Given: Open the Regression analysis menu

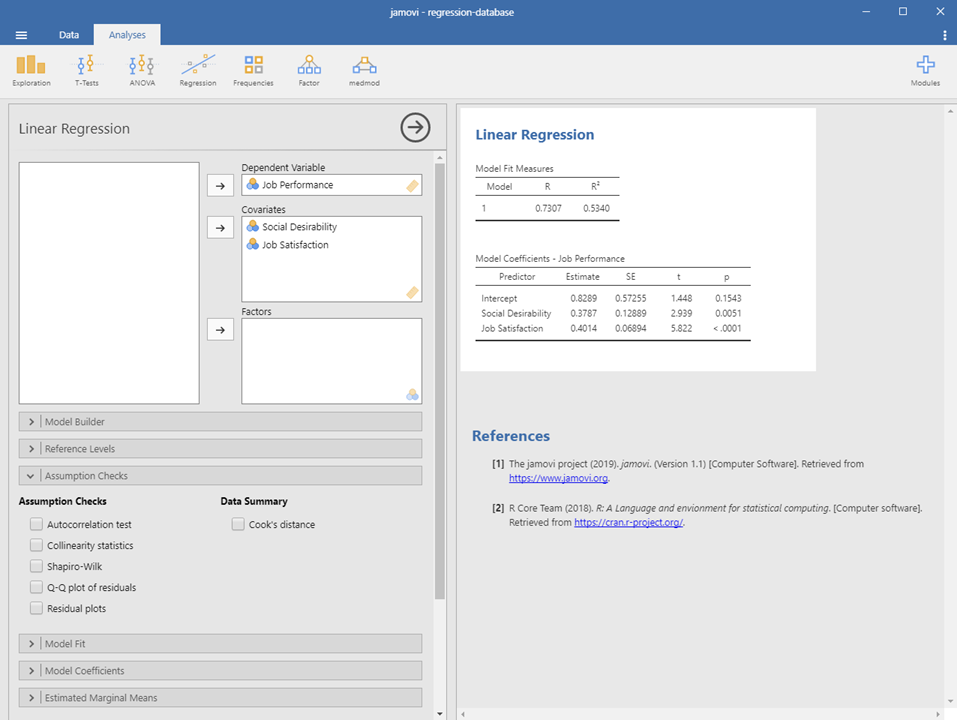Looking at the screenshot, I should coord(197,69).
